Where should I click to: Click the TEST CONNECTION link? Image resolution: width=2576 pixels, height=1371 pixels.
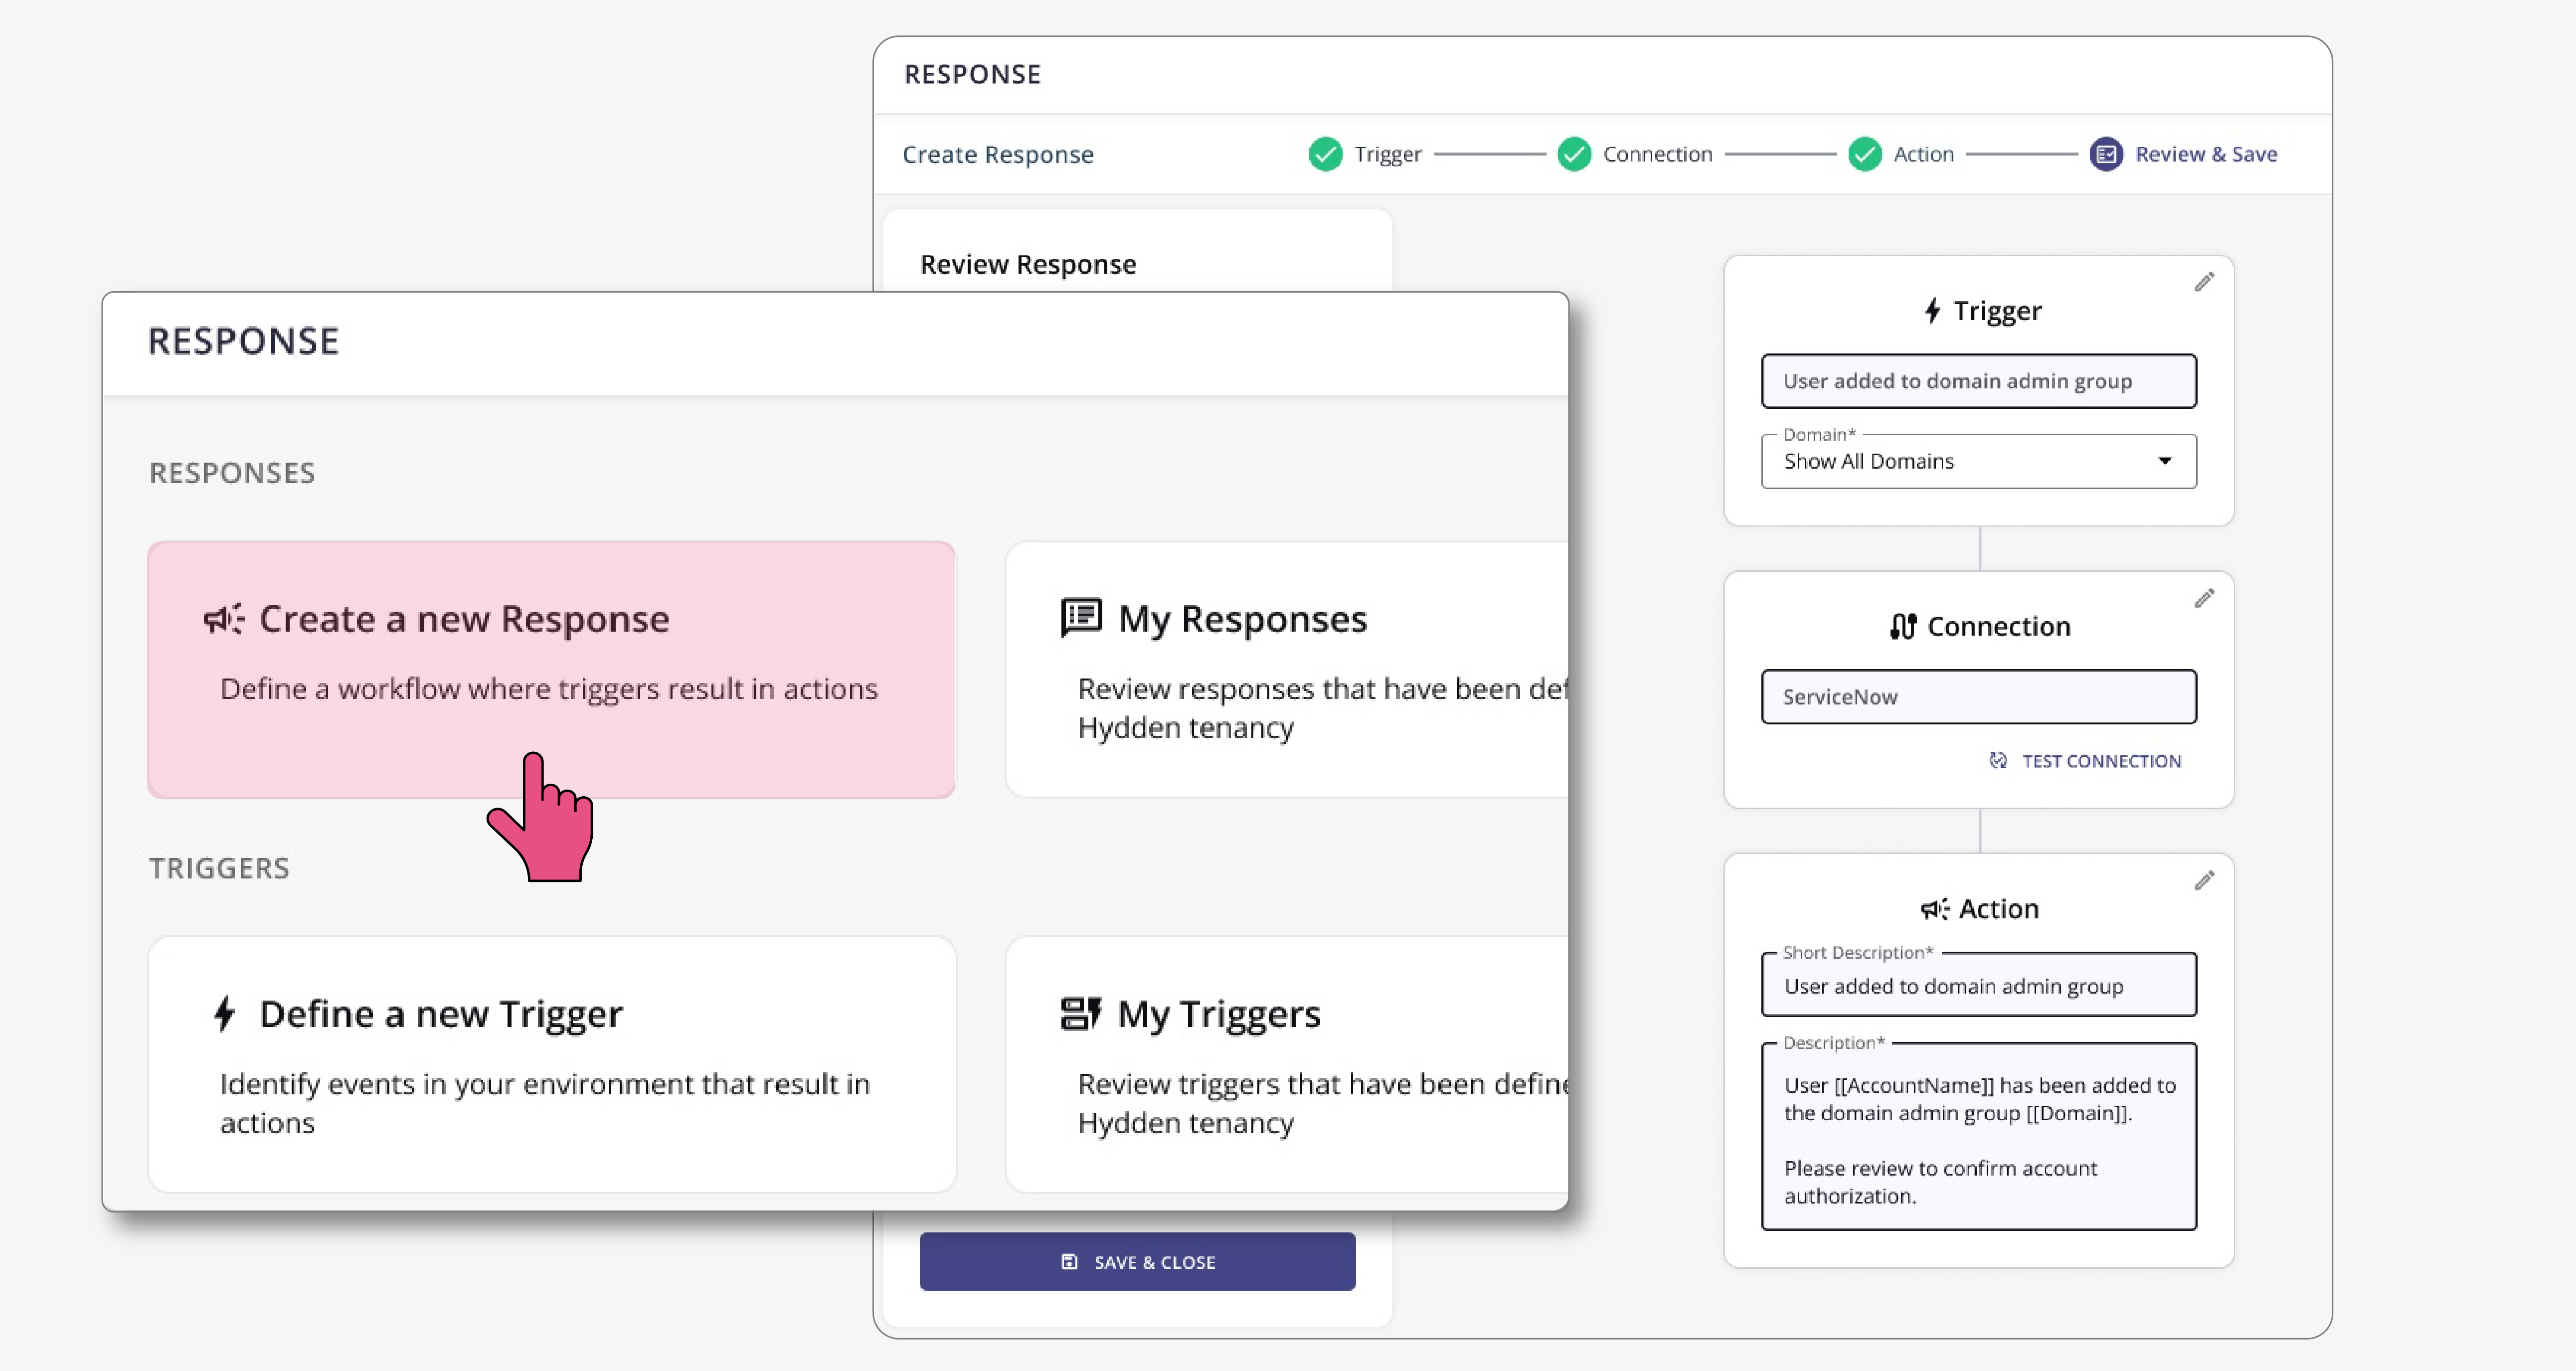2101,761
